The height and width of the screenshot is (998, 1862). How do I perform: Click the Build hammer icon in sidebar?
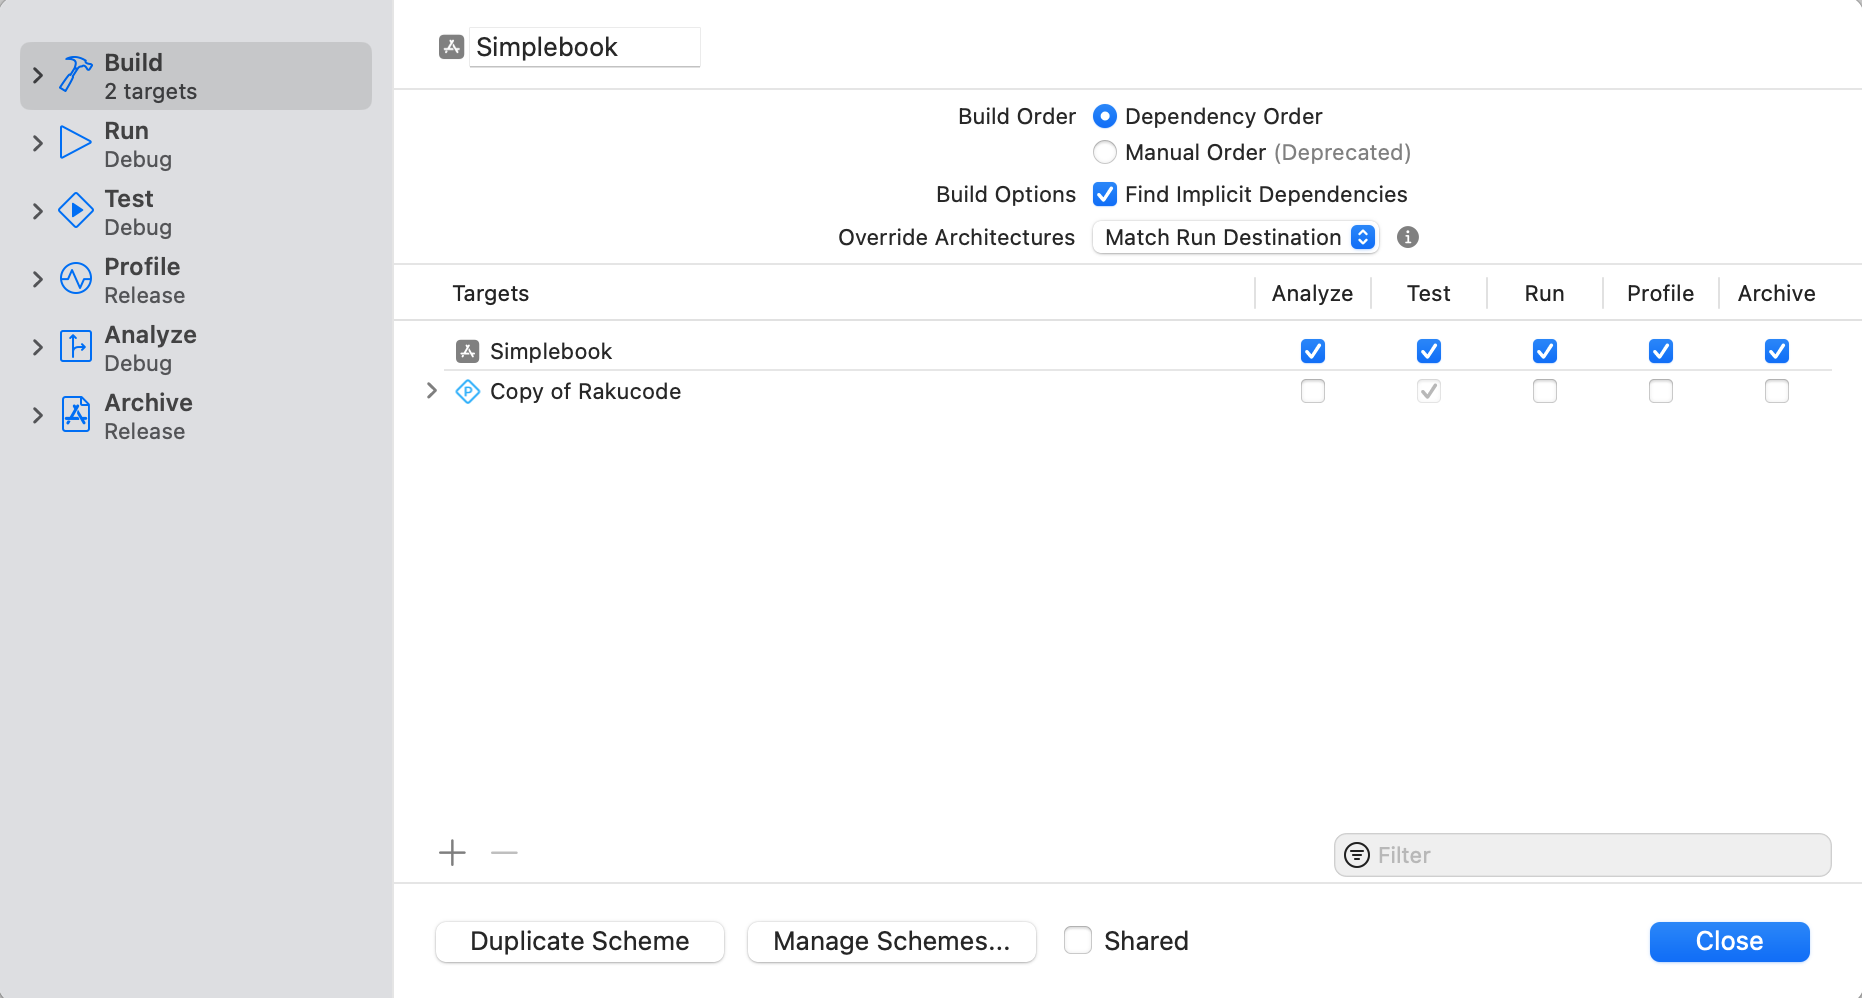coord(76,75)
